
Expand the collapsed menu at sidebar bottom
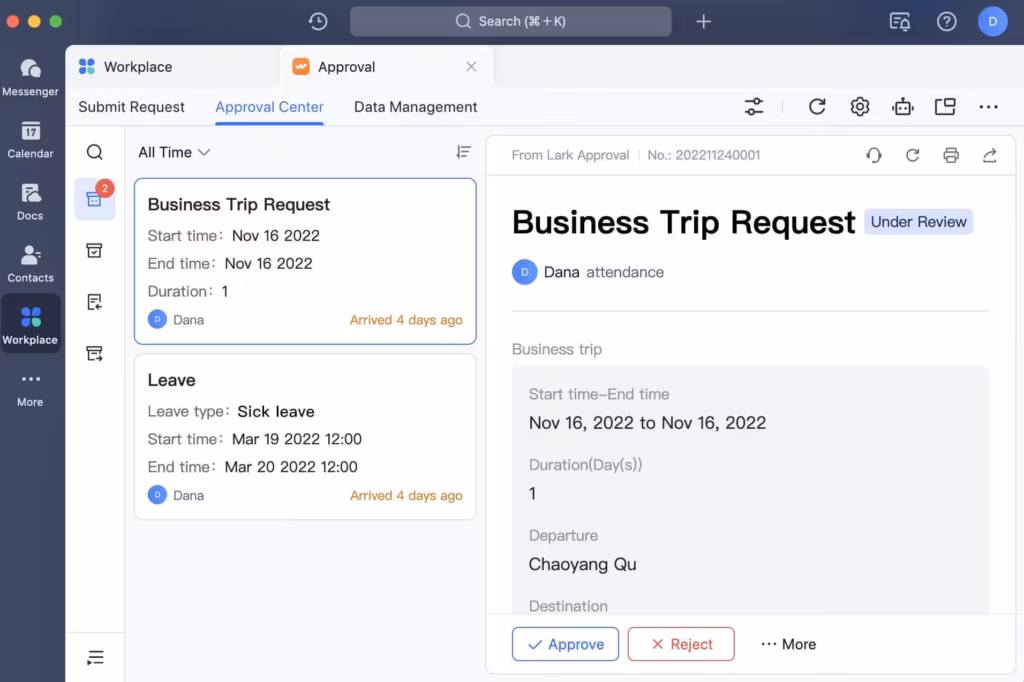coord(95,657)
